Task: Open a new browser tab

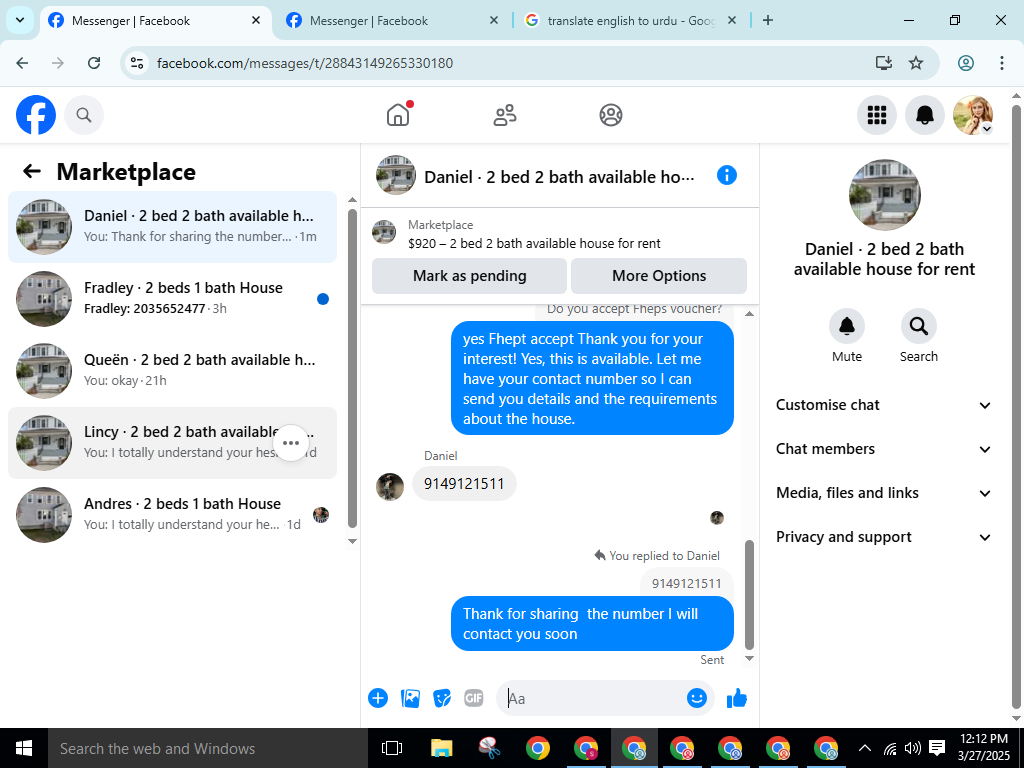Action: 768,20
